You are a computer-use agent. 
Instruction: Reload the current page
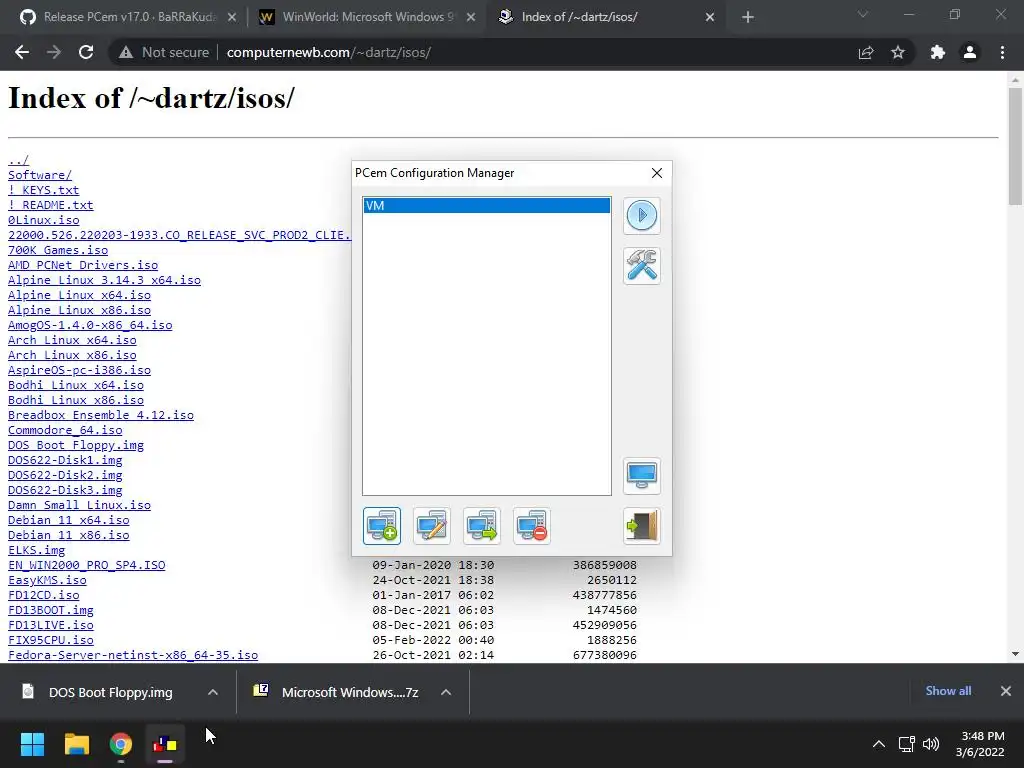pyautogui.click(x=86, y=52)
